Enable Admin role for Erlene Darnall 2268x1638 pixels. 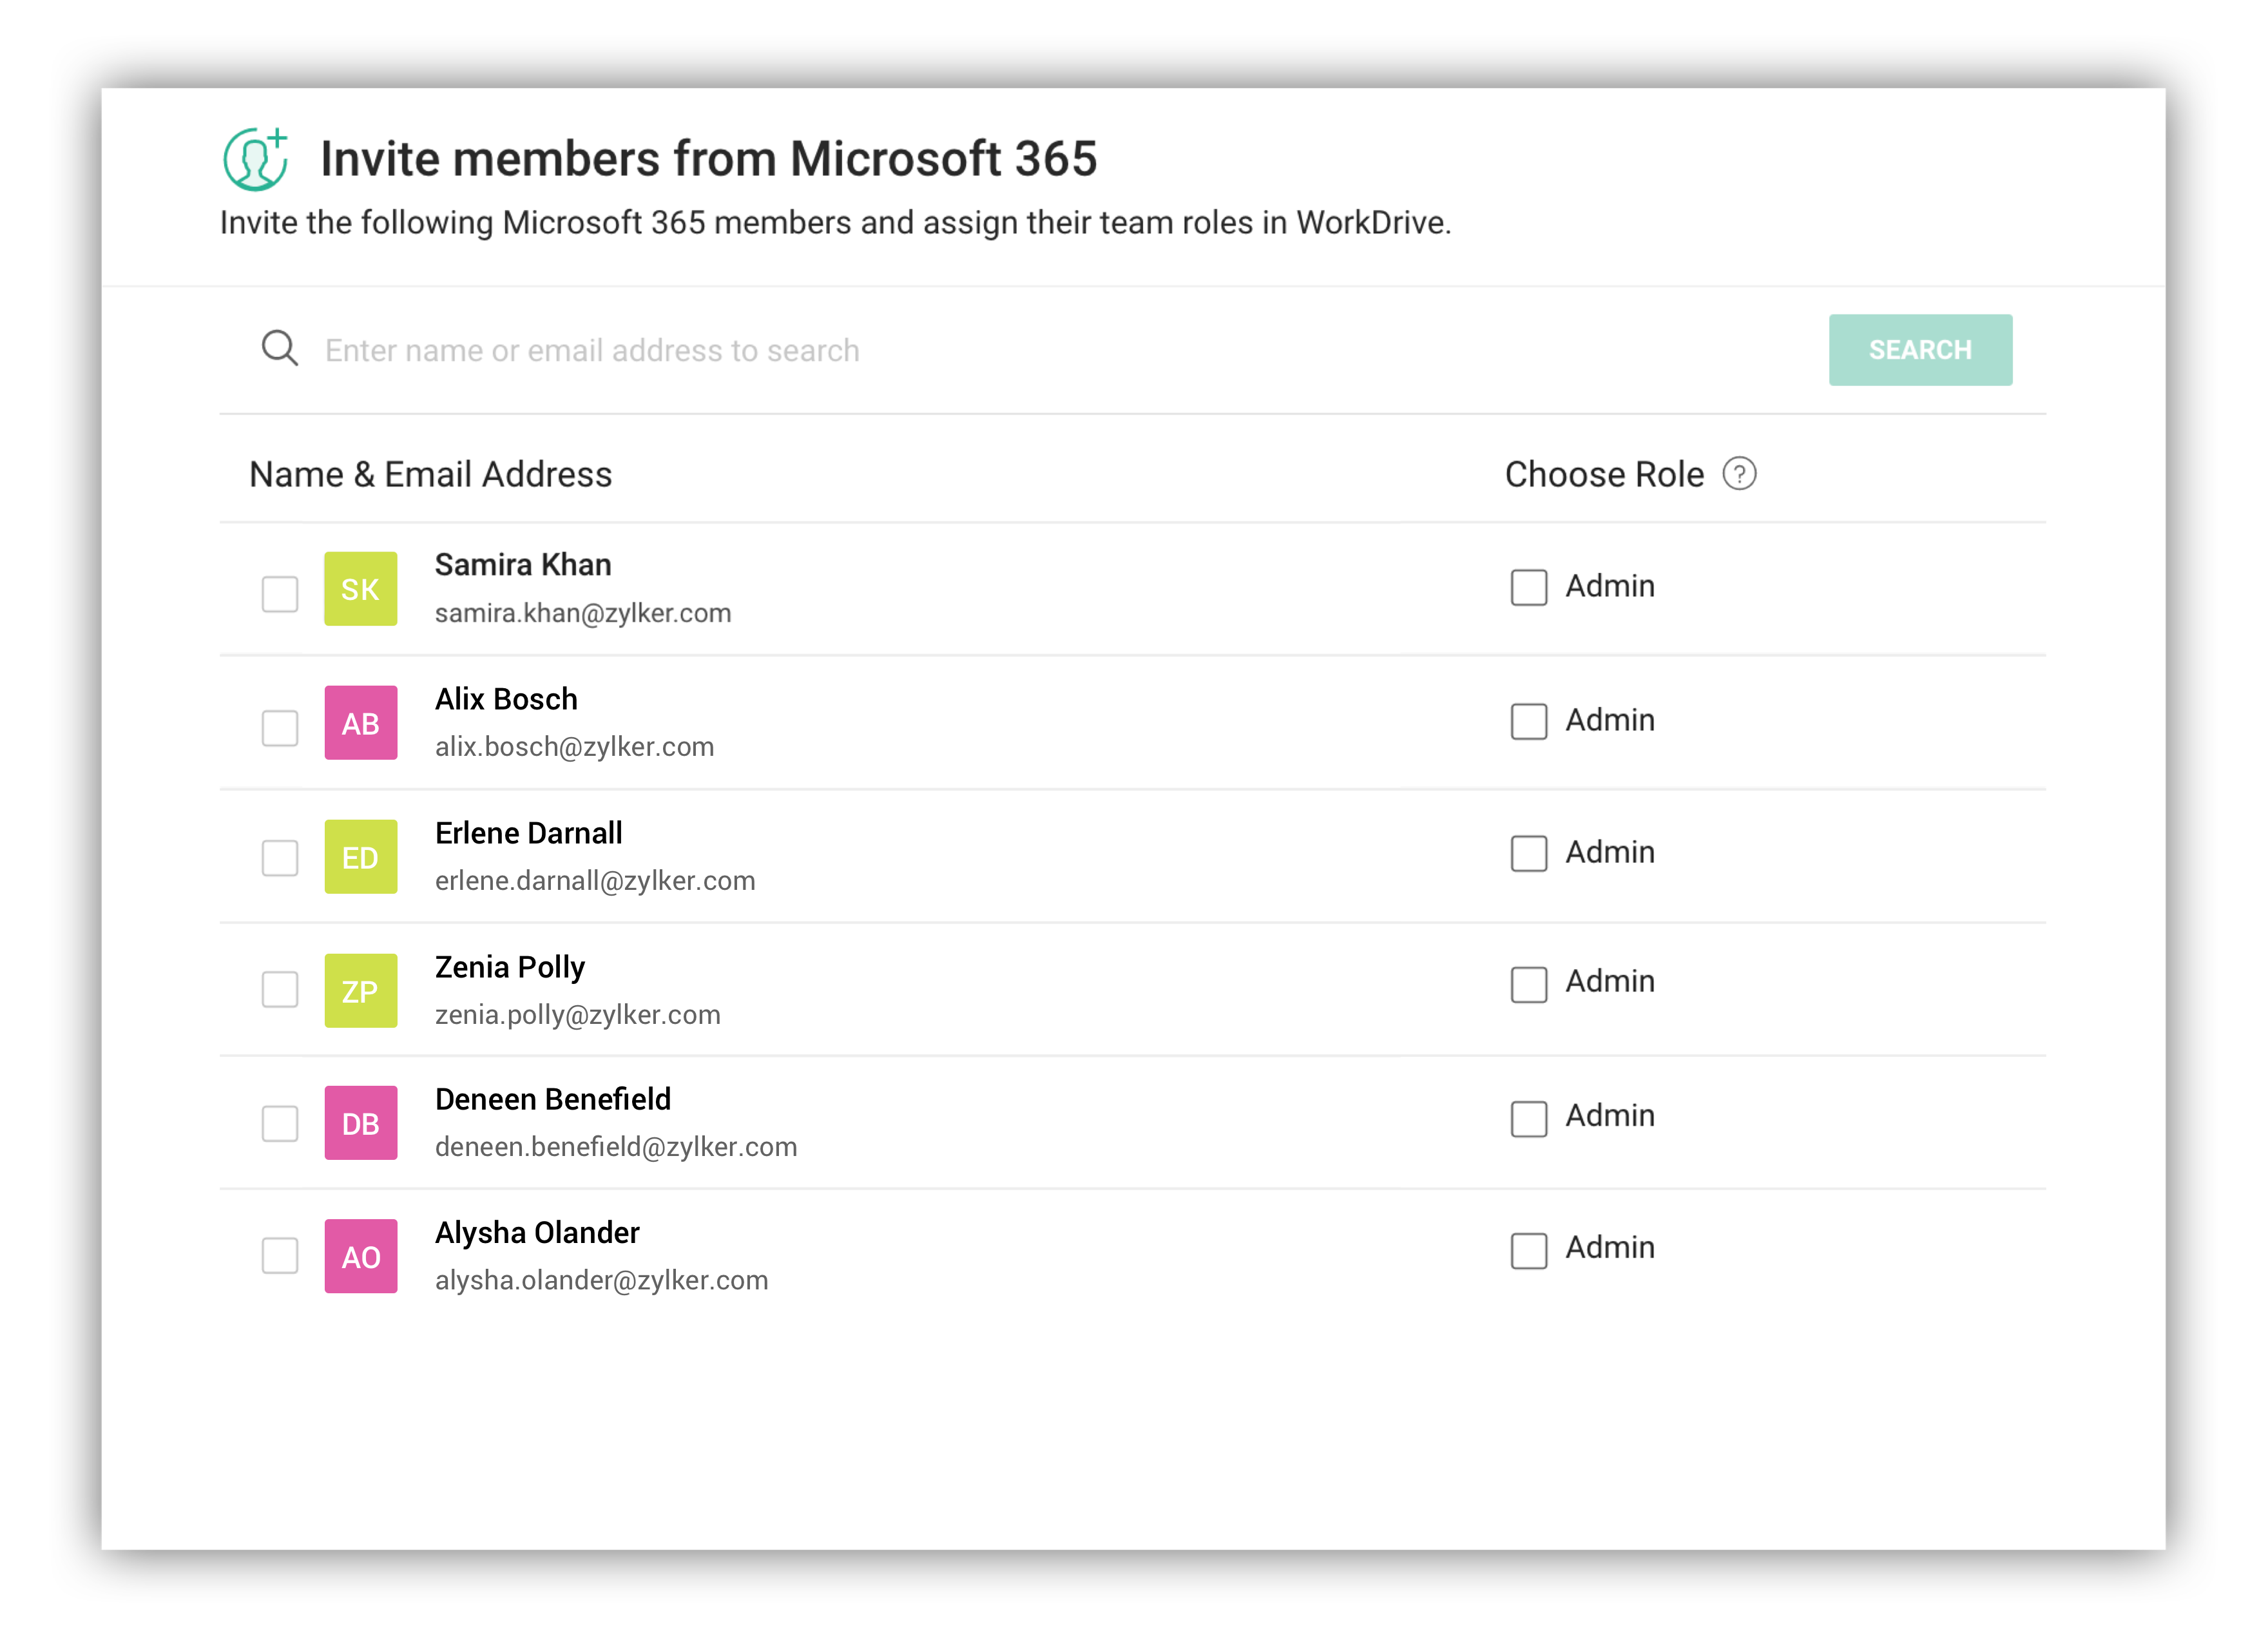pos(1528,854)
